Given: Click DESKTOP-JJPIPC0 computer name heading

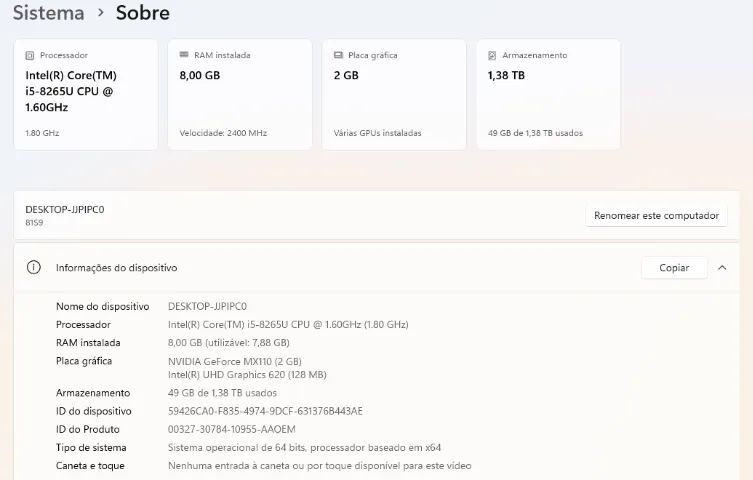Looking at the screenshot, I should (x=65, y=210).
